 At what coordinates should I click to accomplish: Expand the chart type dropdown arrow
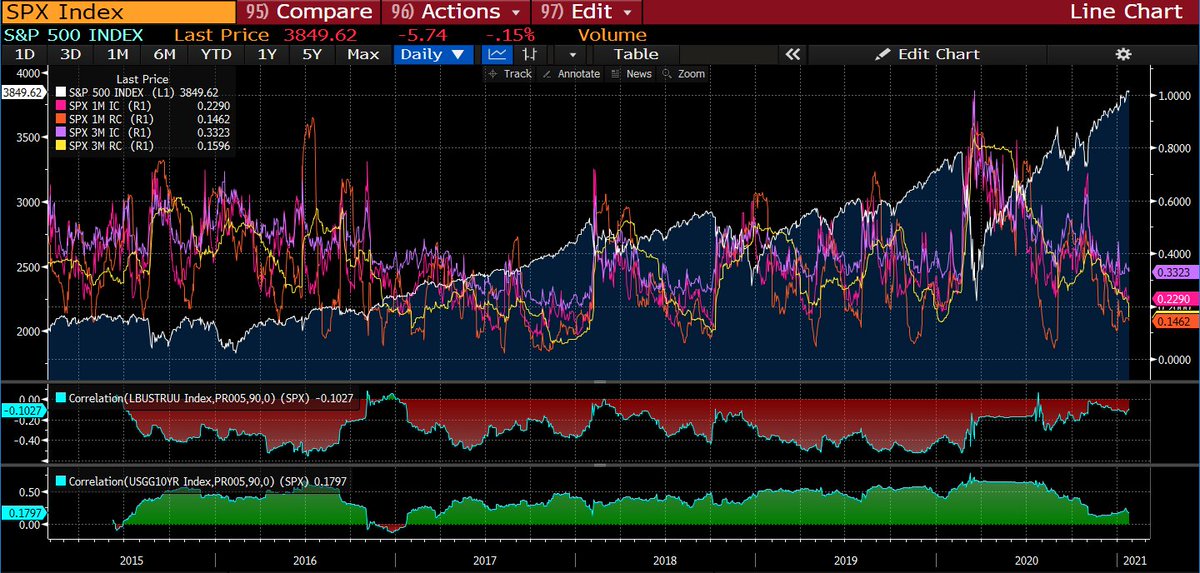coord(573,54)
